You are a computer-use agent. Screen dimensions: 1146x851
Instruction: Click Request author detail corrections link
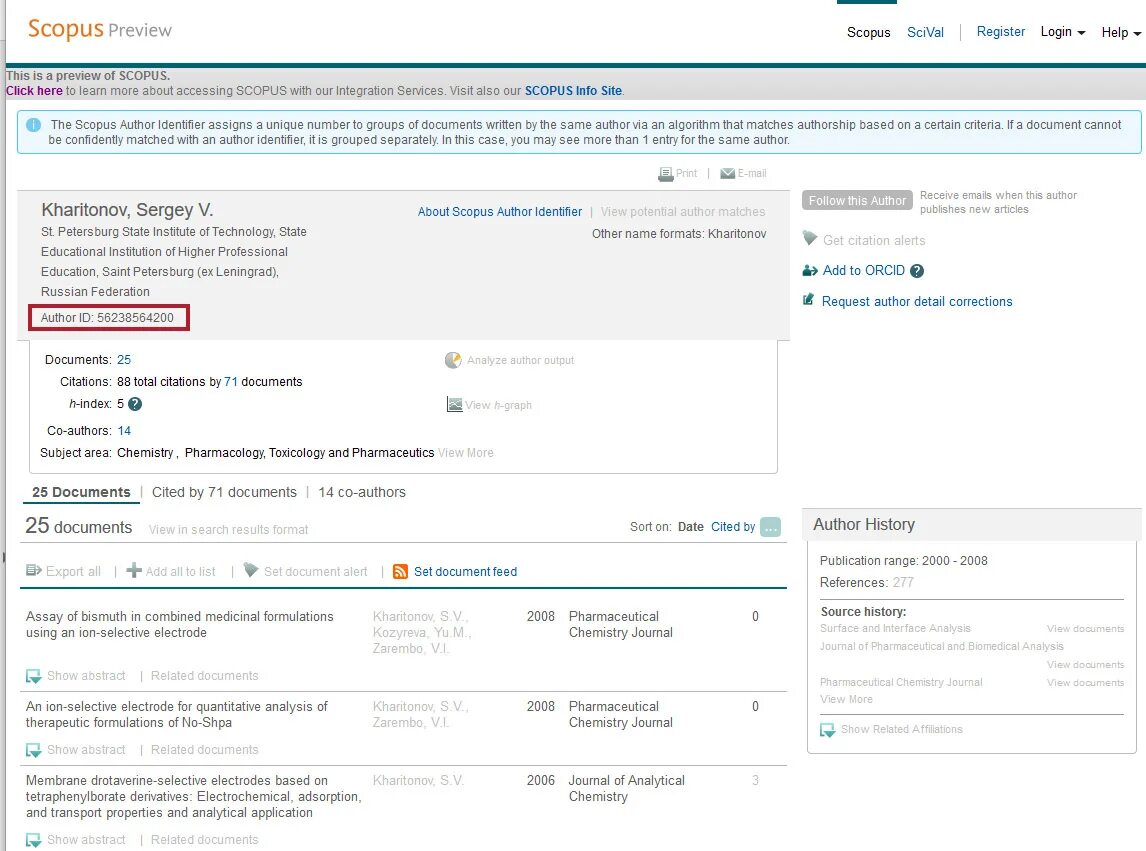[917, 301]
